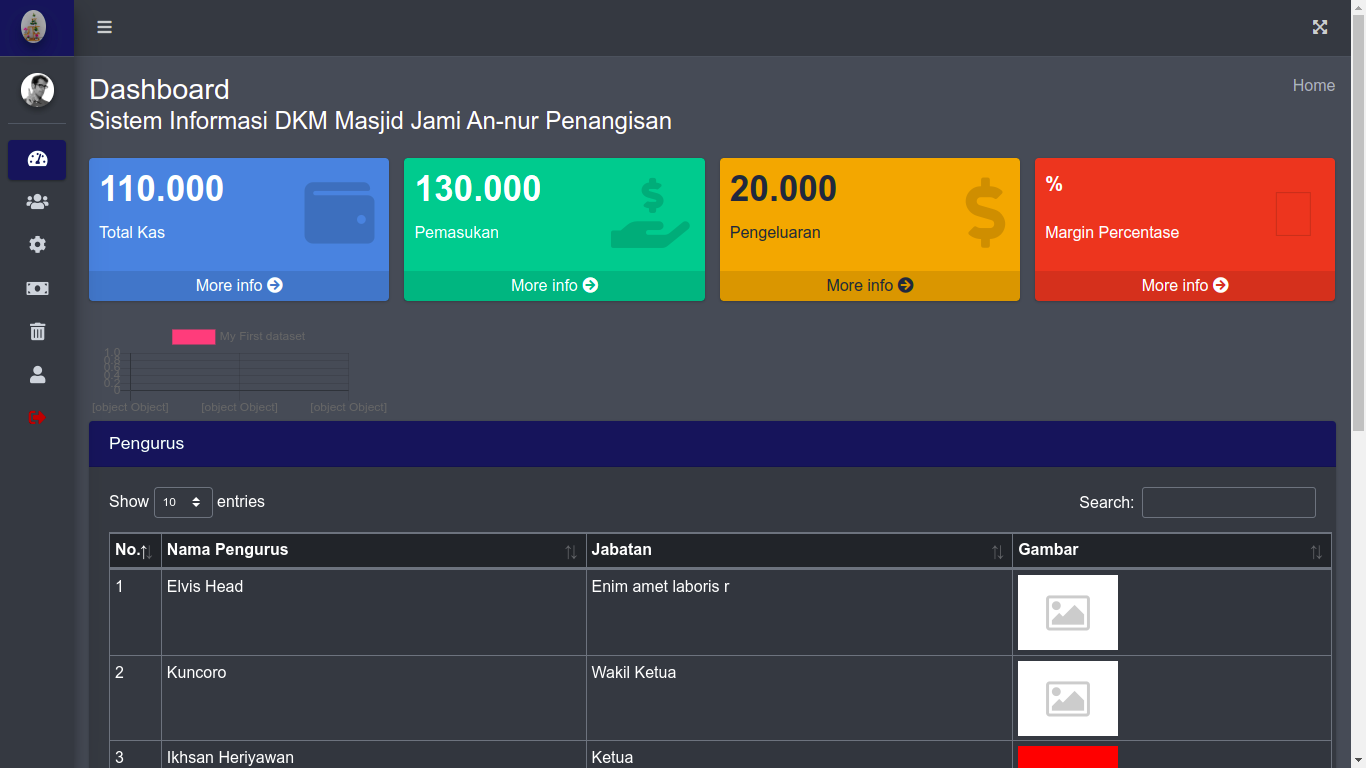Sort table by Jabatan column
Viewport: 1366px width, 768px height.
799,550
